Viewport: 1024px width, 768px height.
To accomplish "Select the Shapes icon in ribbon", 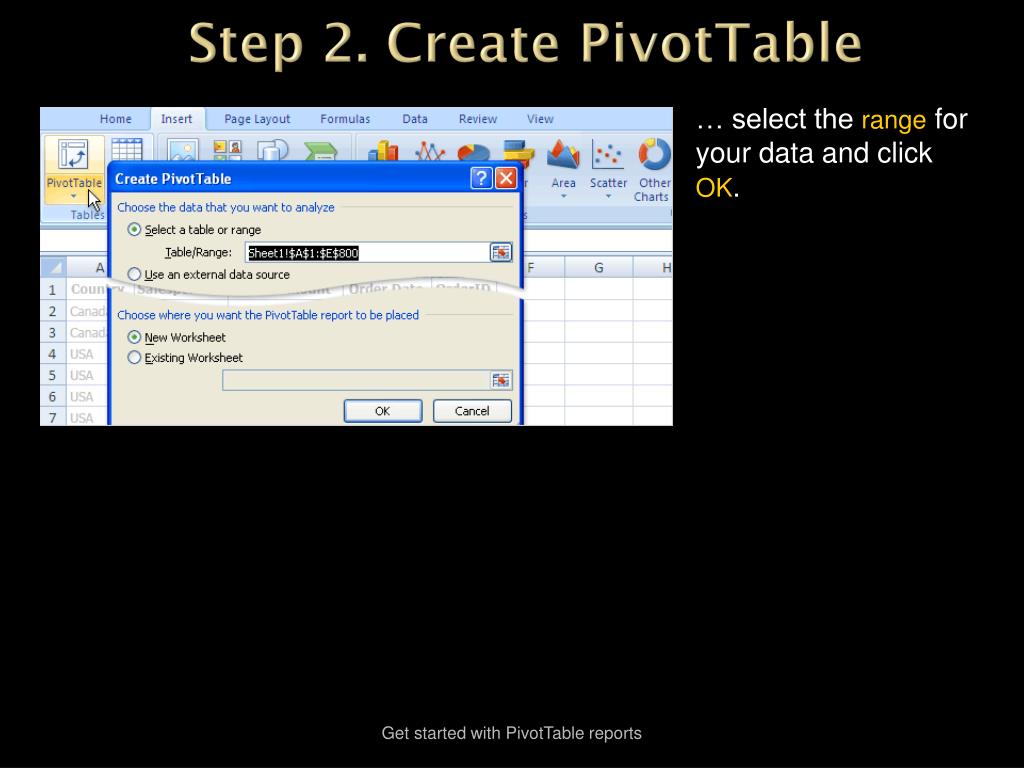I will click(273, 150).
